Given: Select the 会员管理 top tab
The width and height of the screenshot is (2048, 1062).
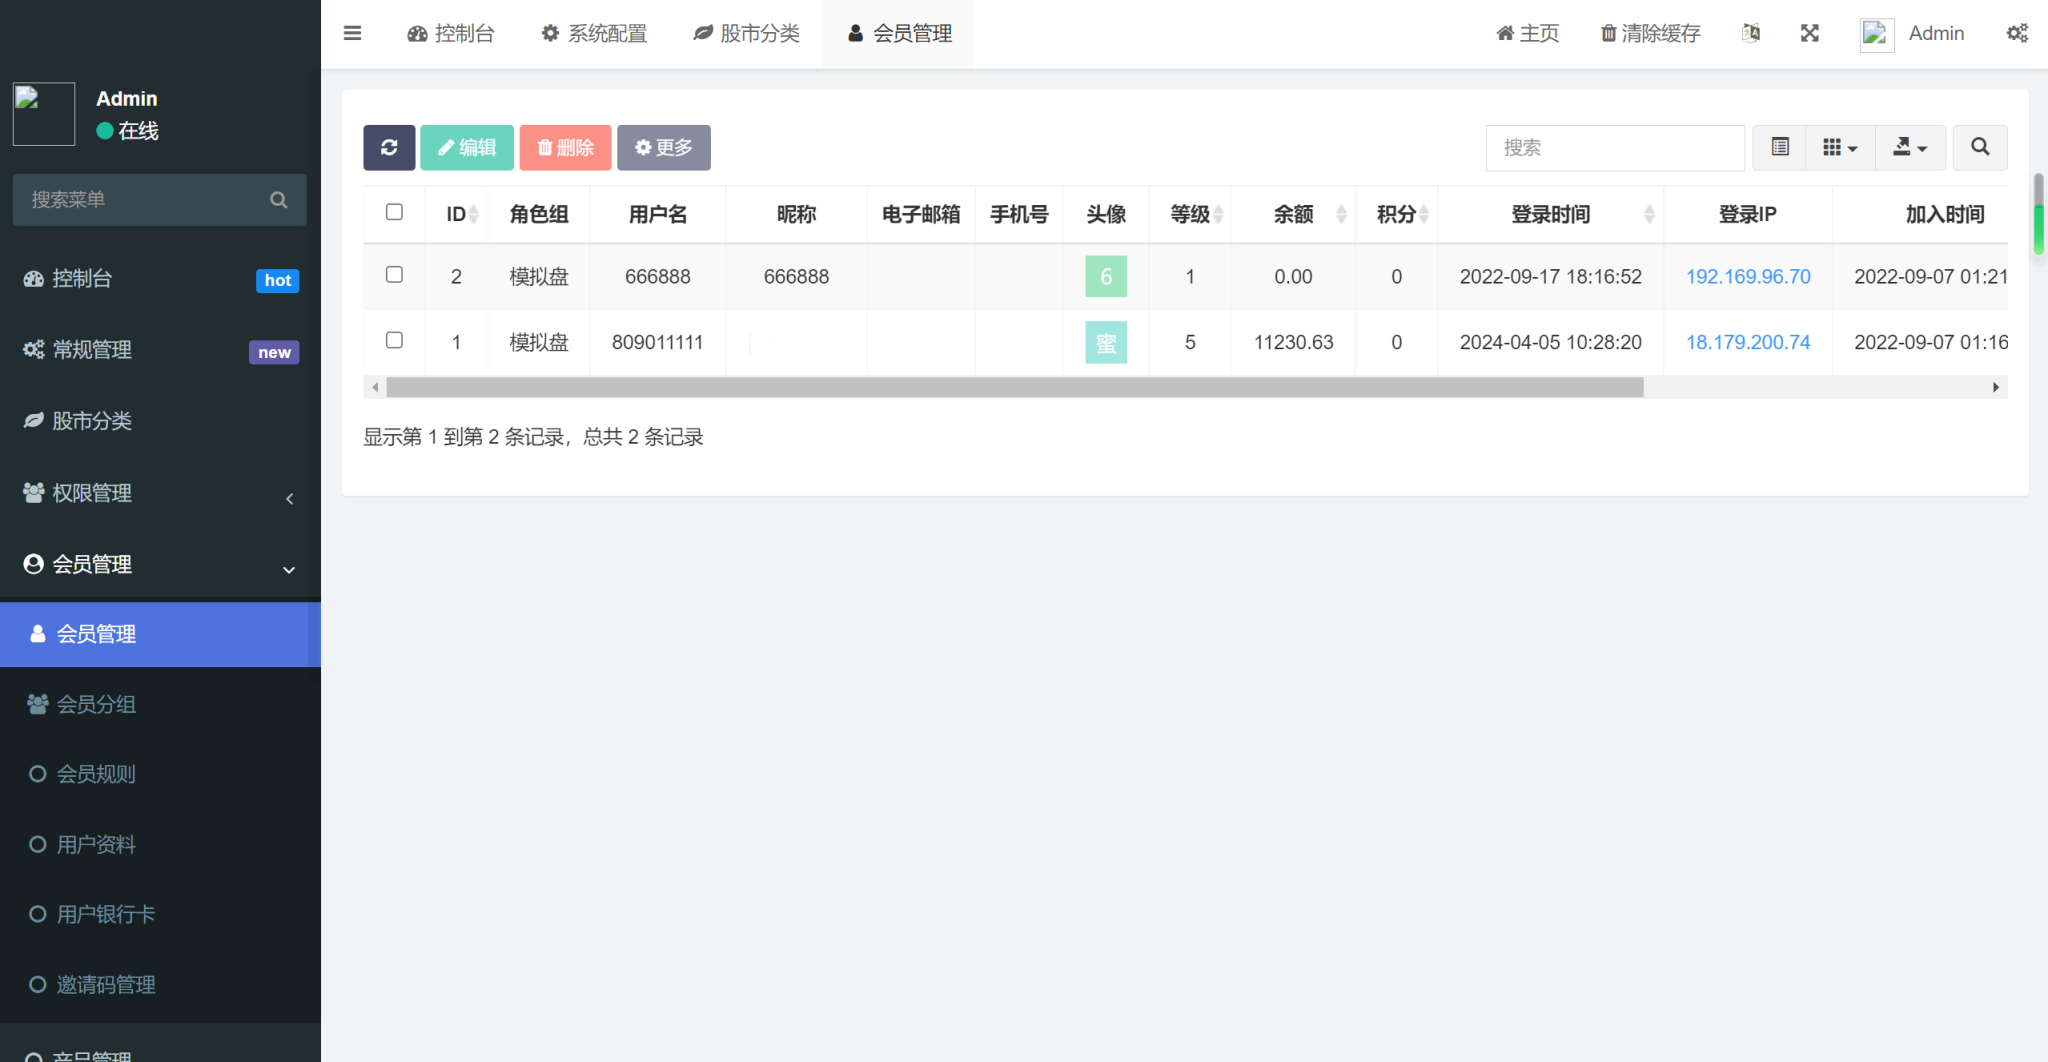Looking at the screenshot, I should [899, 34].
